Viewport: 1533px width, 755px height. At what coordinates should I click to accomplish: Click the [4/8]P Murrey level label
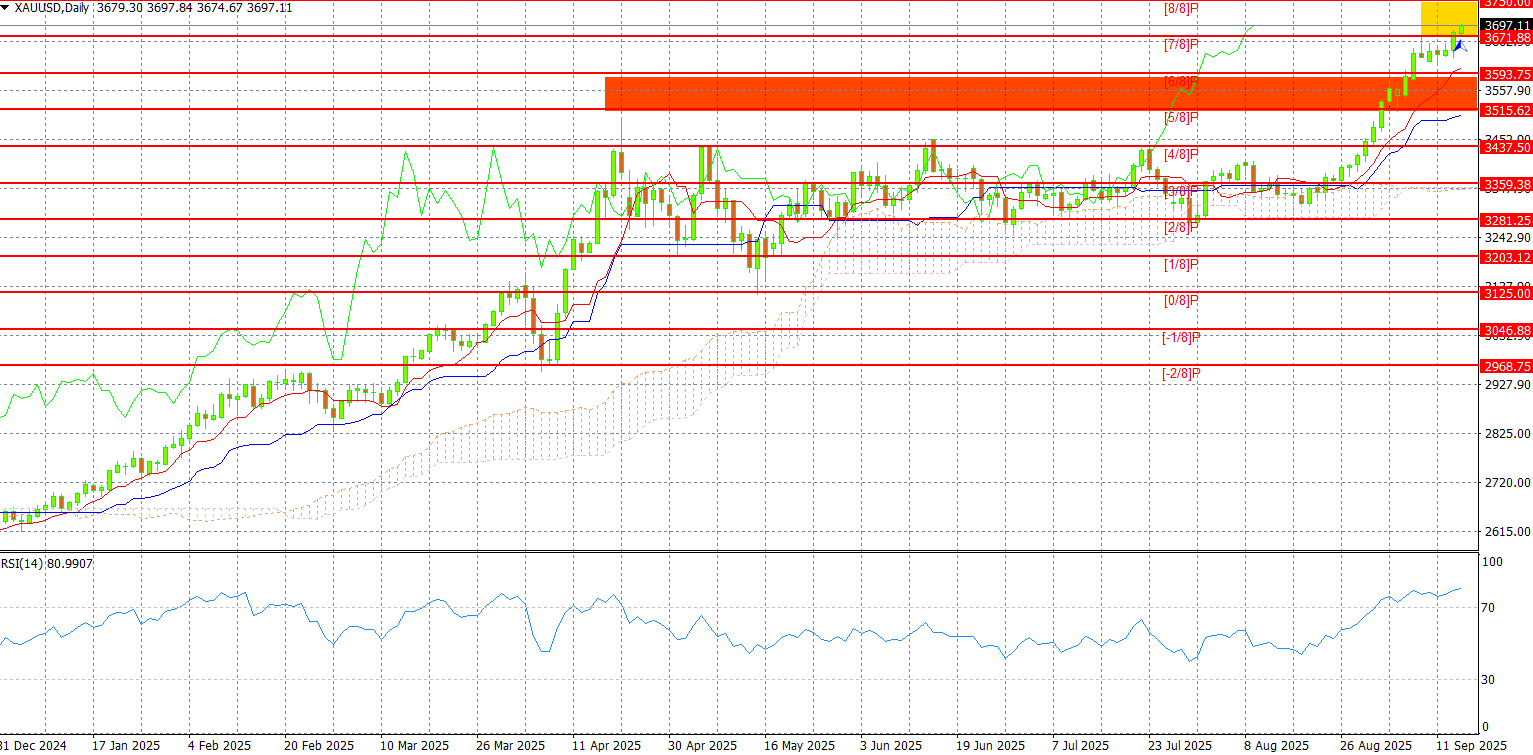[1180, 155]
